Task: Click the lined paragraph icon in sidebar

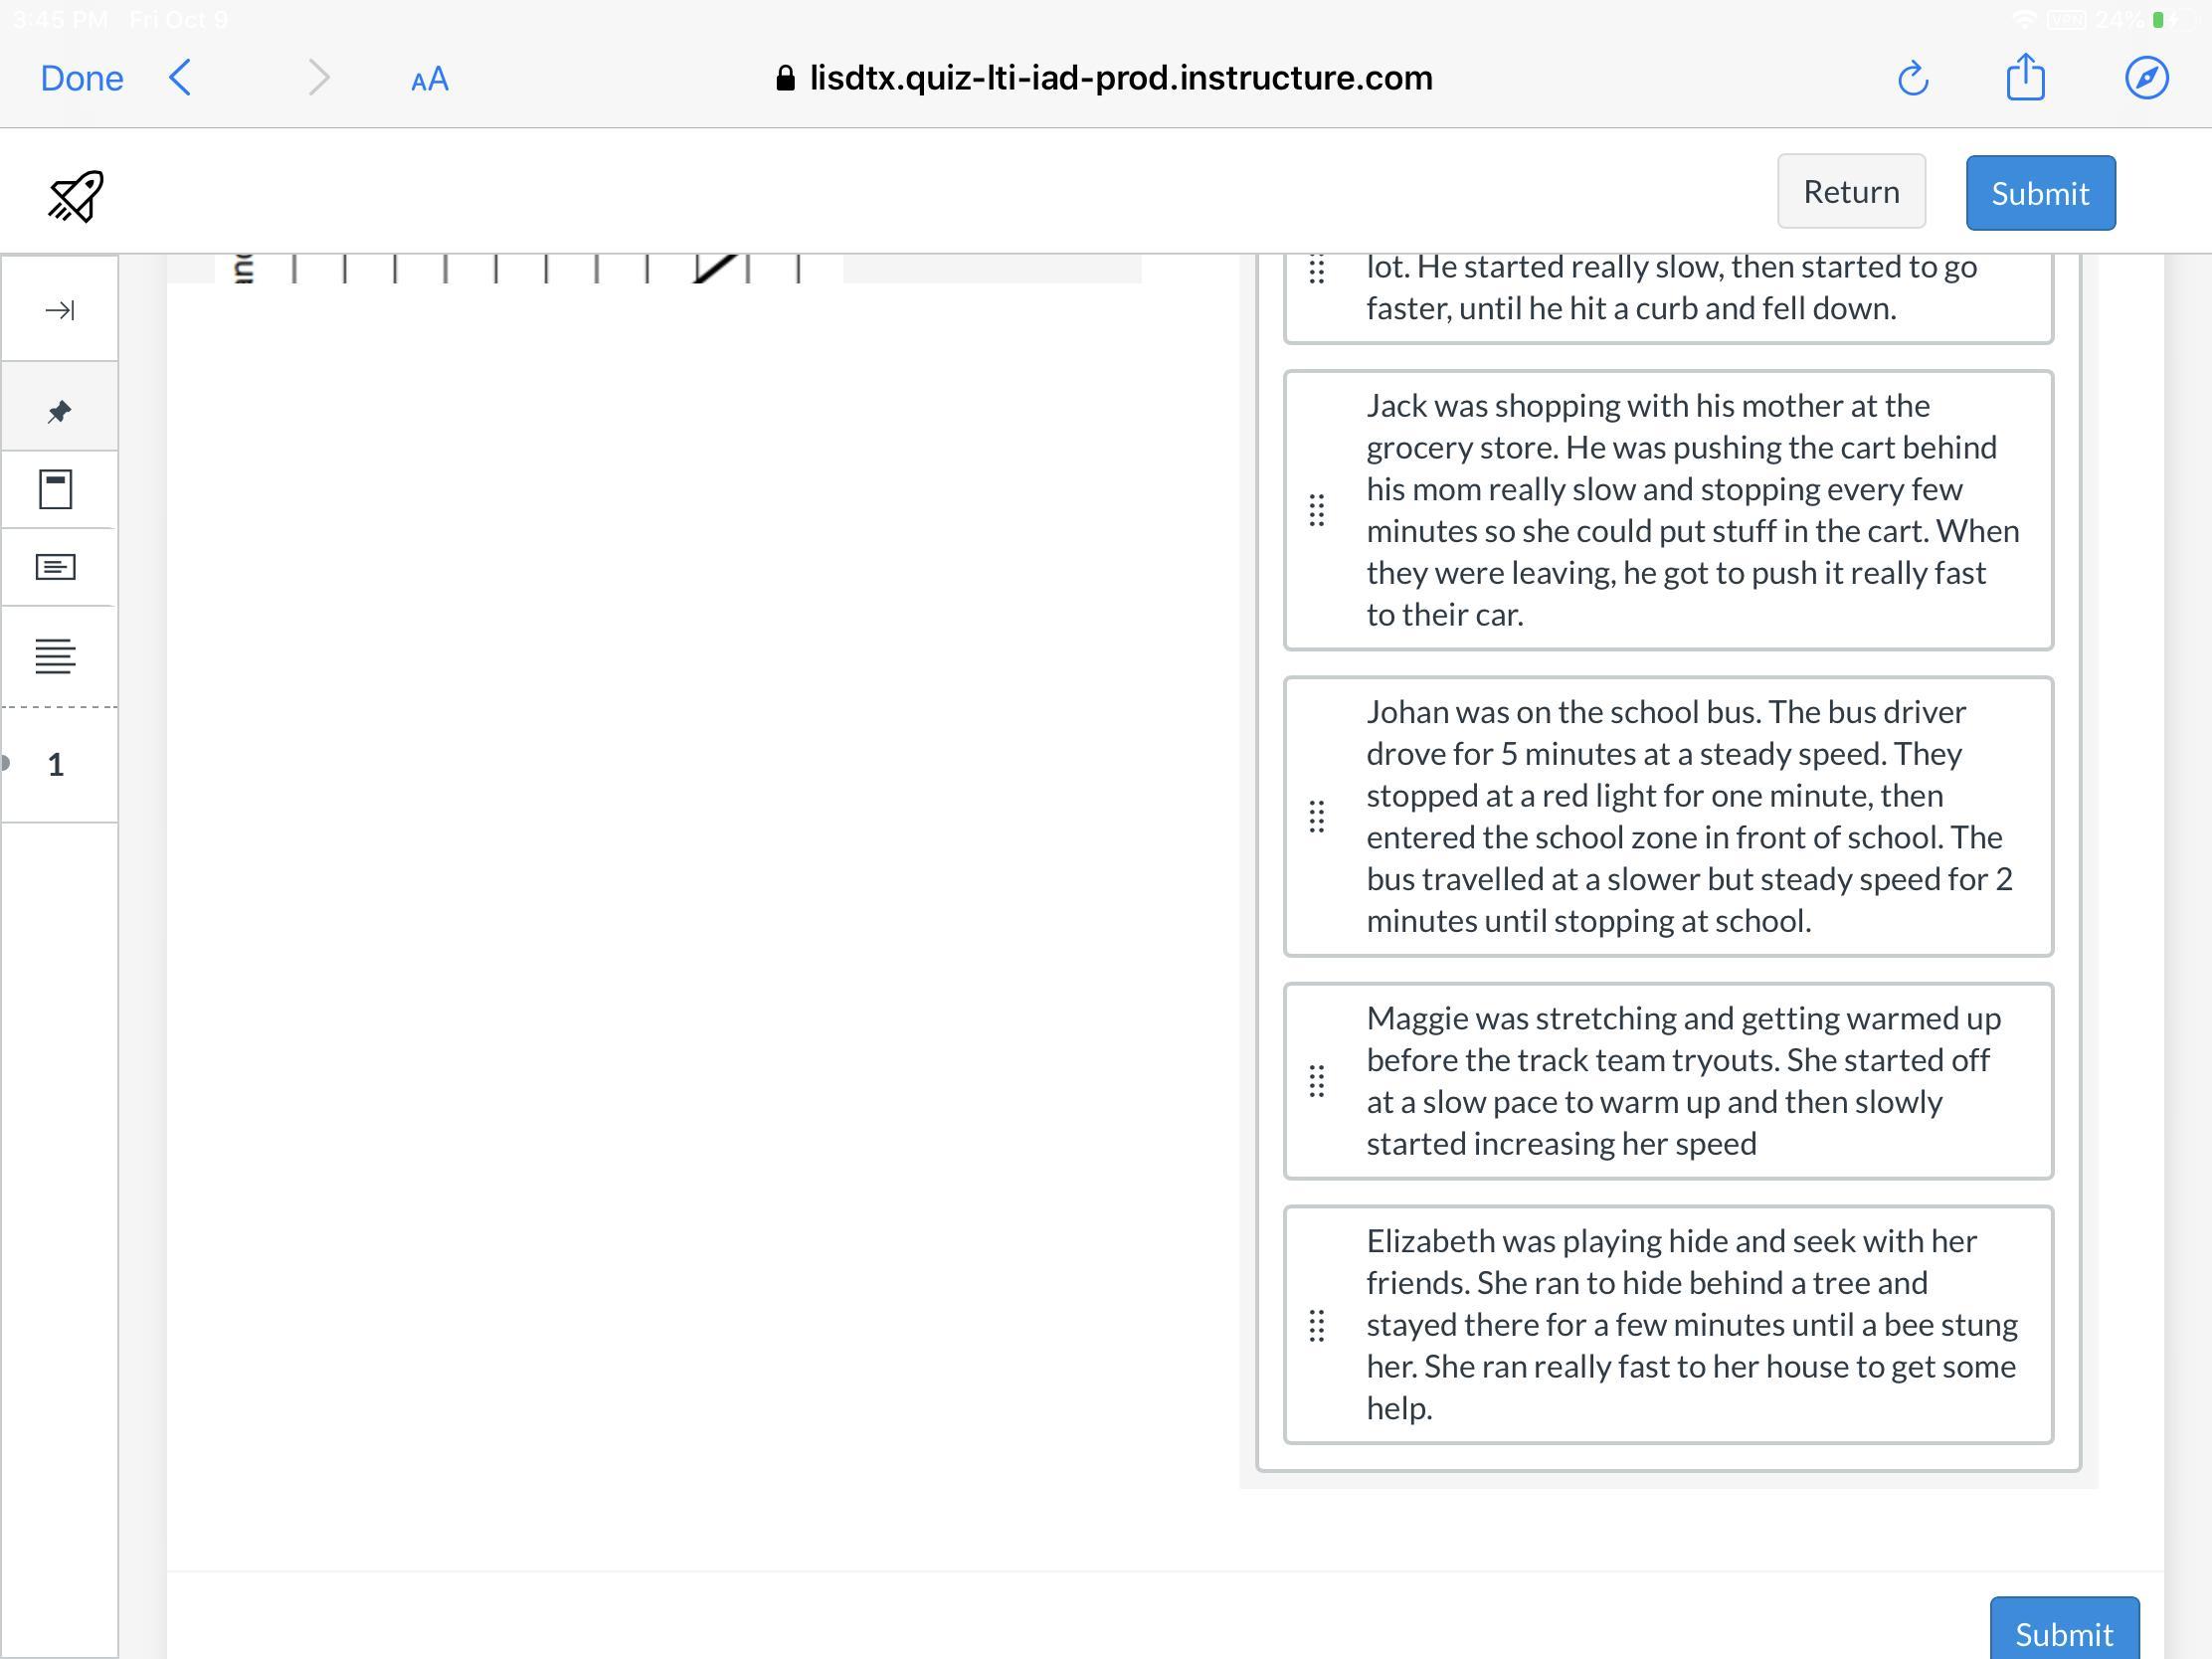Action: [56, 656]
